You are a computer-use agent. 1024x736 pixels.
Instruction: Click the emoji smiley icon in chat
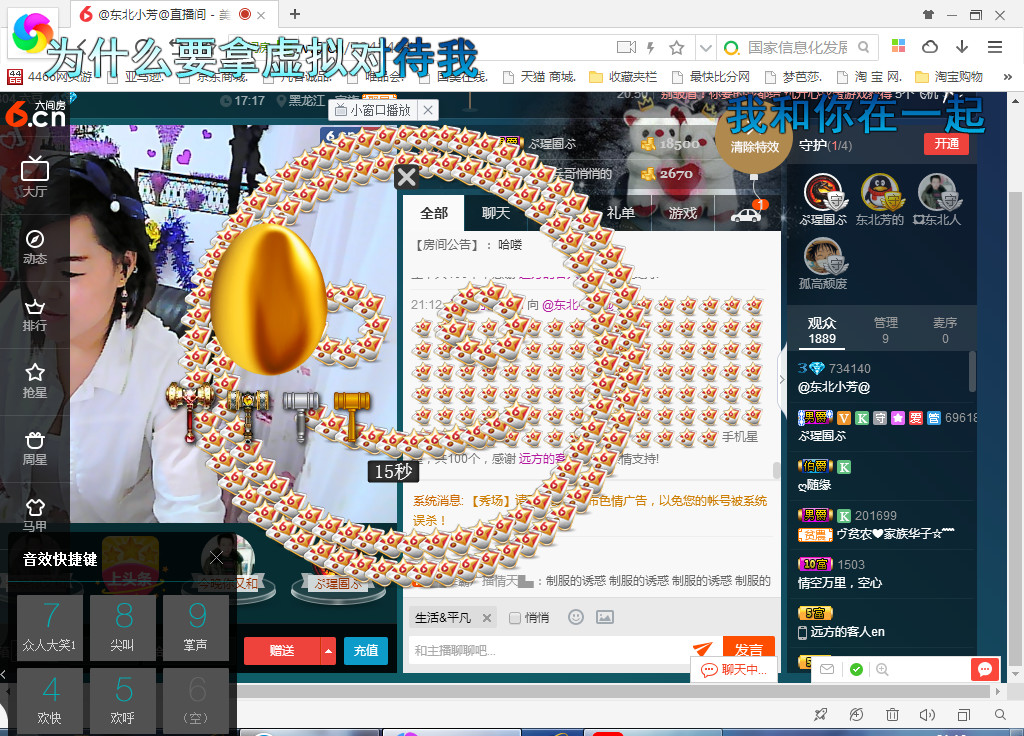[x=575, y=617]
